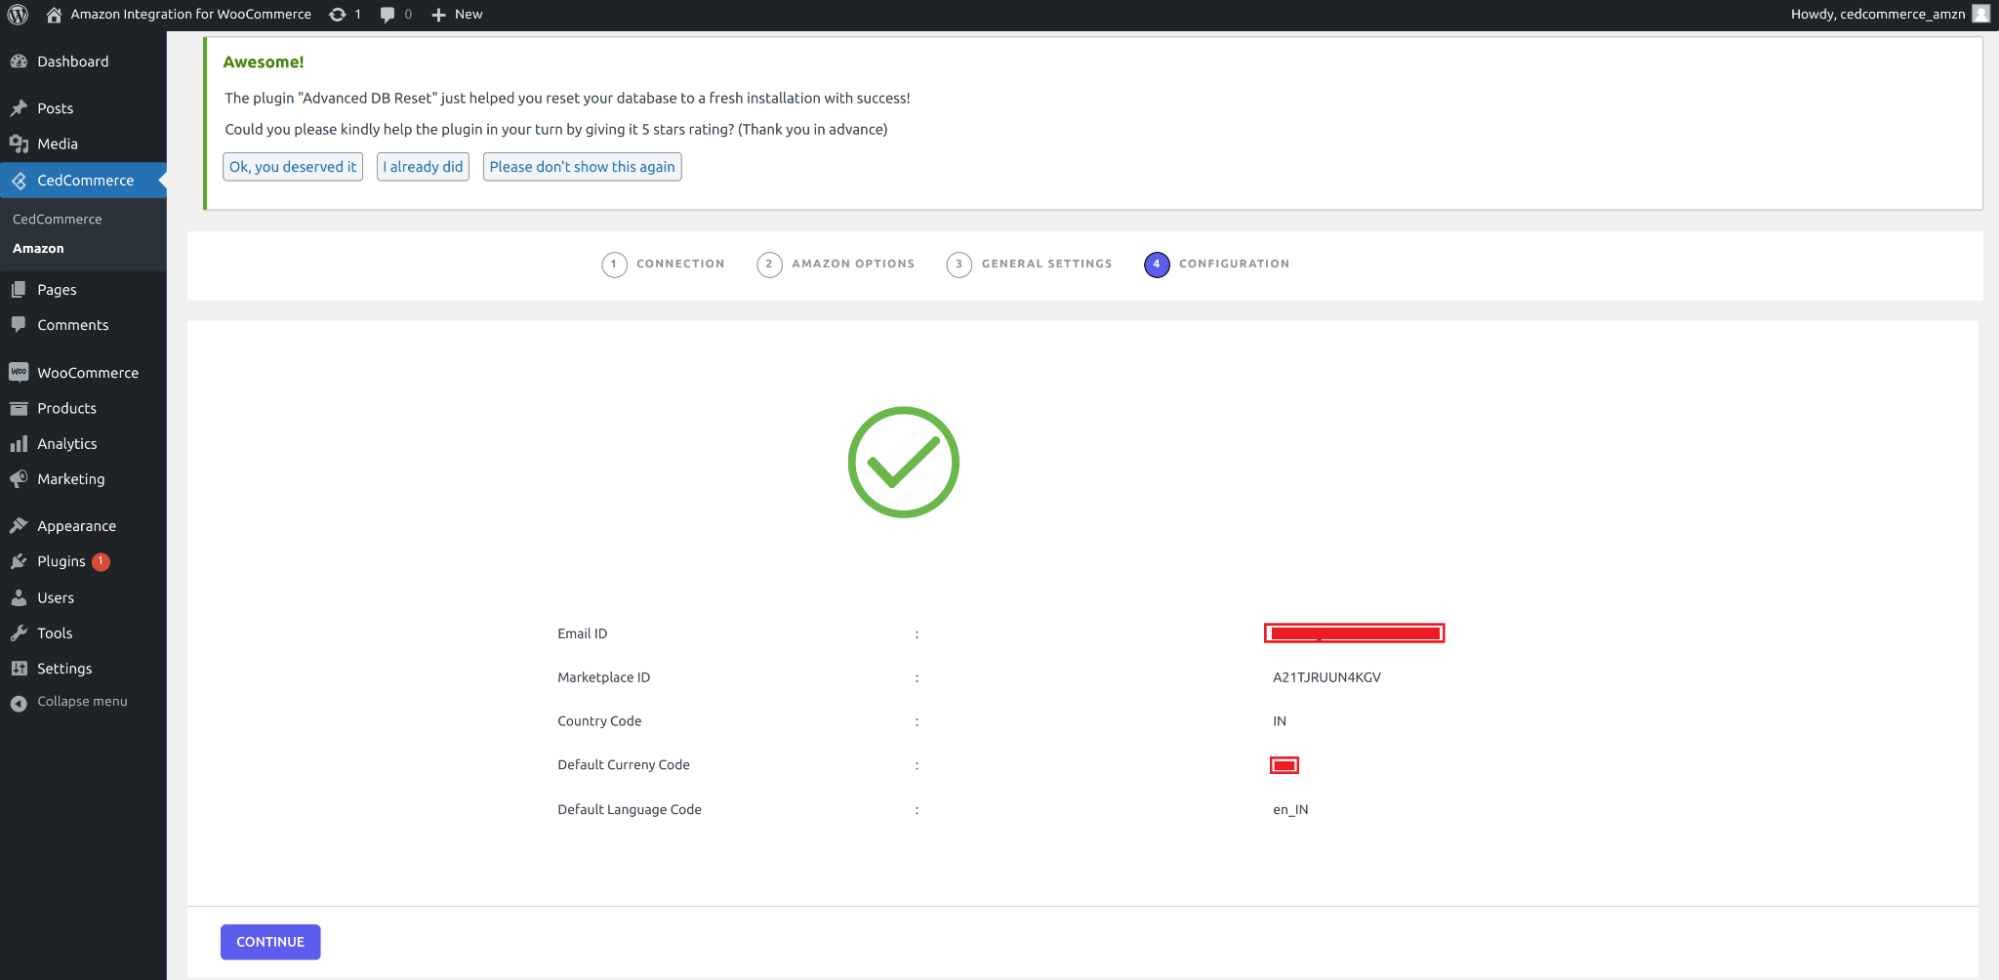This screenshot has height=980, width=1999.
Task: Select Amazon submenu under CedCommerce
Action: (38, 248)
